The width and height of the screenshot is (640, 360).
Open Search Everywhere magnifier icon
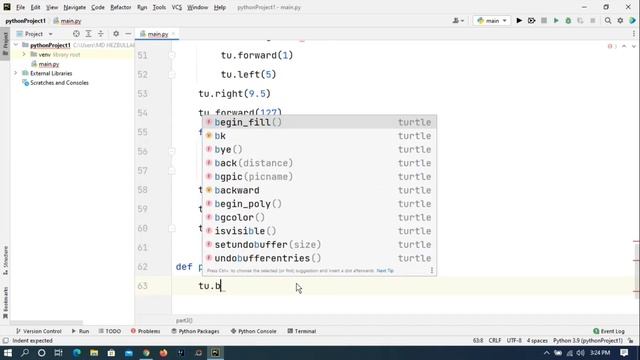click(x=608, y=20)
